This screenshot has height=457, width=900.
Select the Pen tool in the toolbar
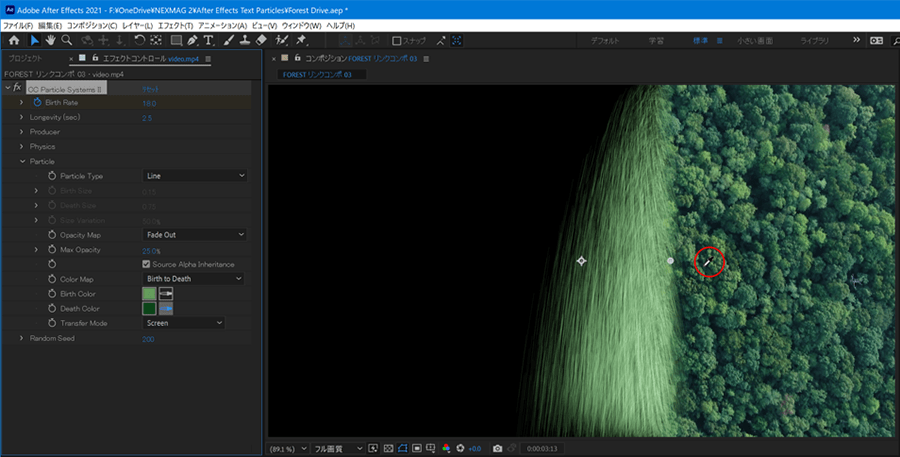pyautogui.click(x=192, y=41)
